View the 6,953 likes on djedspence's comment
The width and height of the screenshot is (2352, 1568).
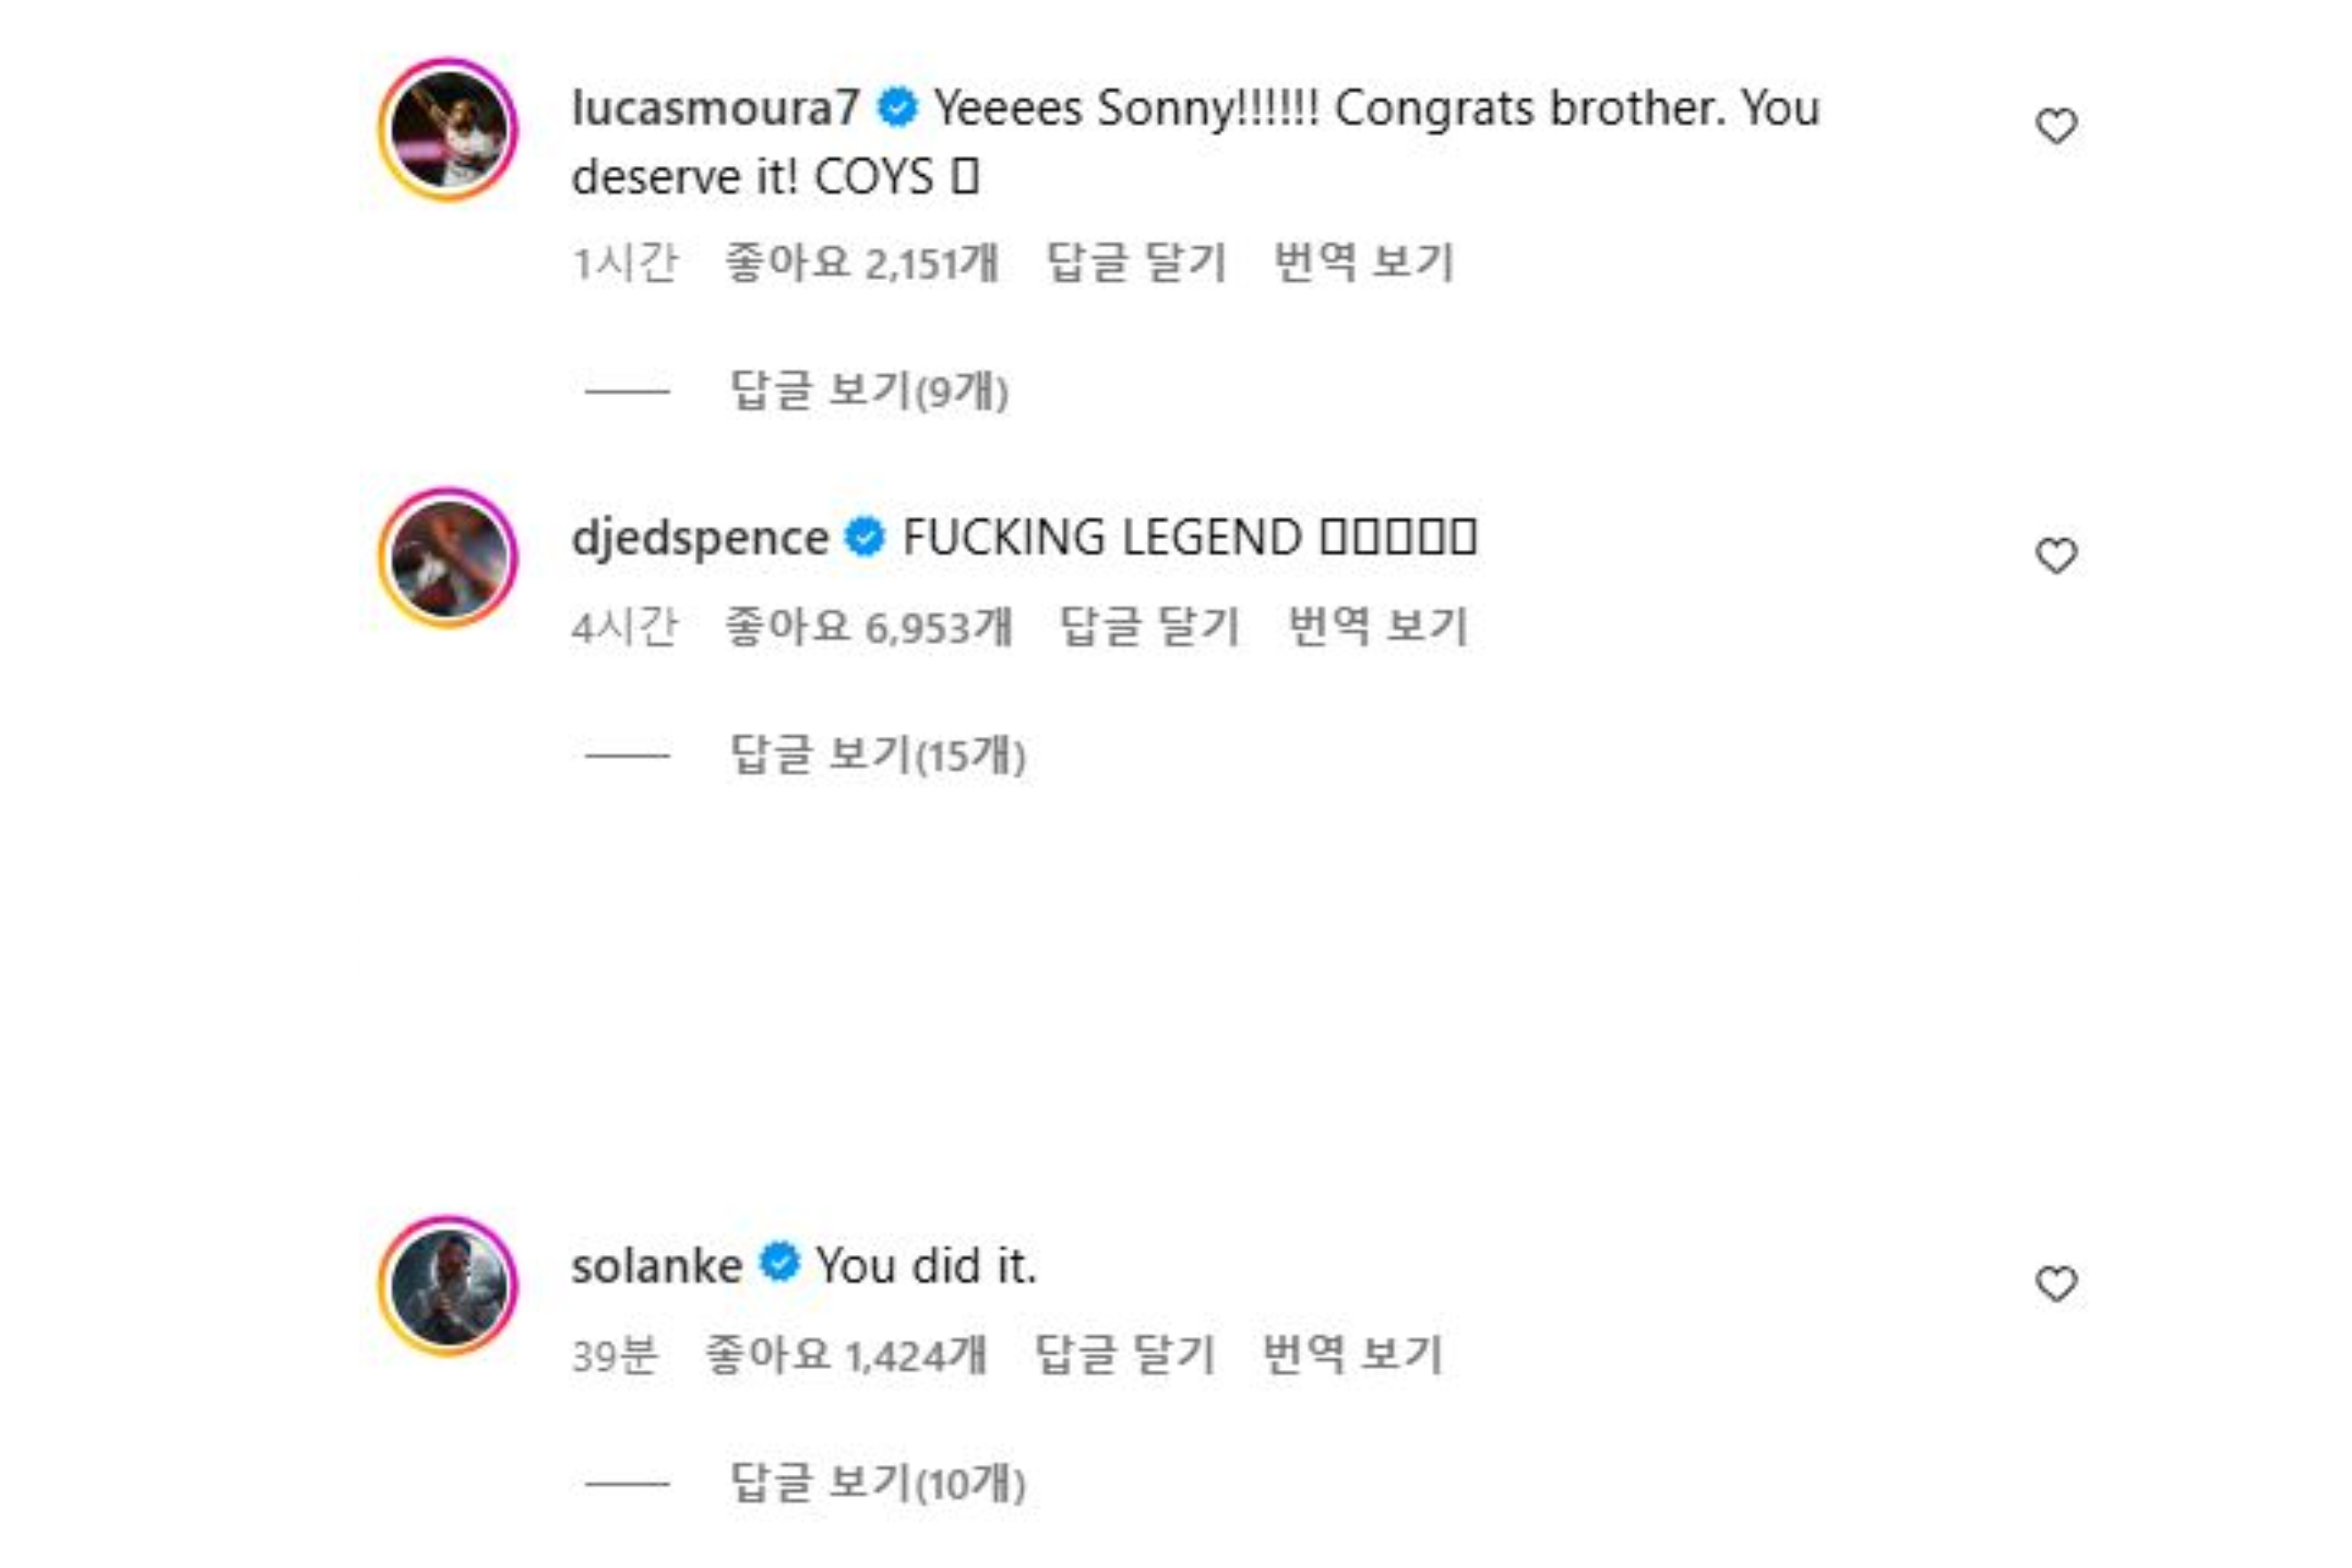pyautogui.click(x=868, y=627)
